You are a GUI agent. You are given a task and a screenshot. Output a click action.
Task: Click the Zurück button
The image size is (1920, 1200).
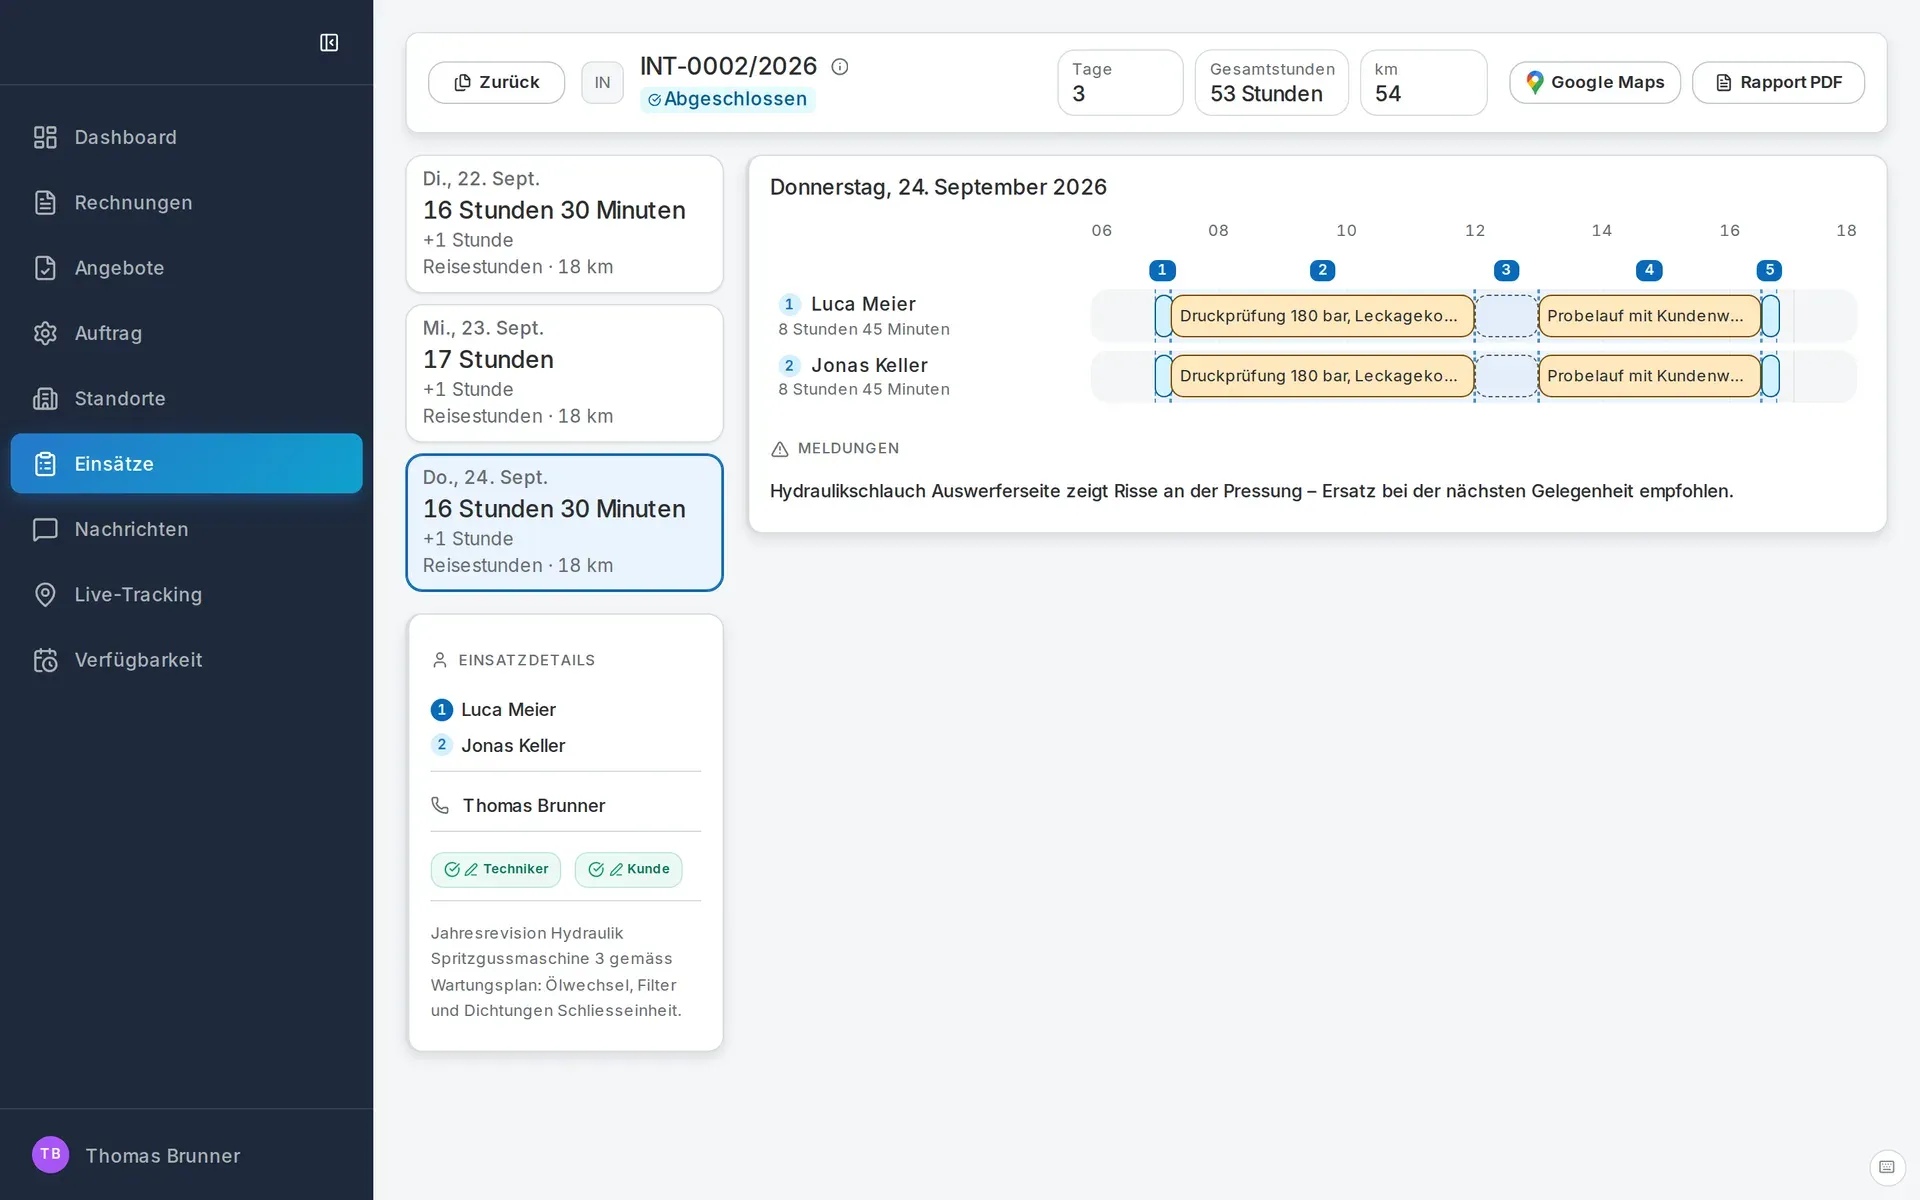point(496,82)
